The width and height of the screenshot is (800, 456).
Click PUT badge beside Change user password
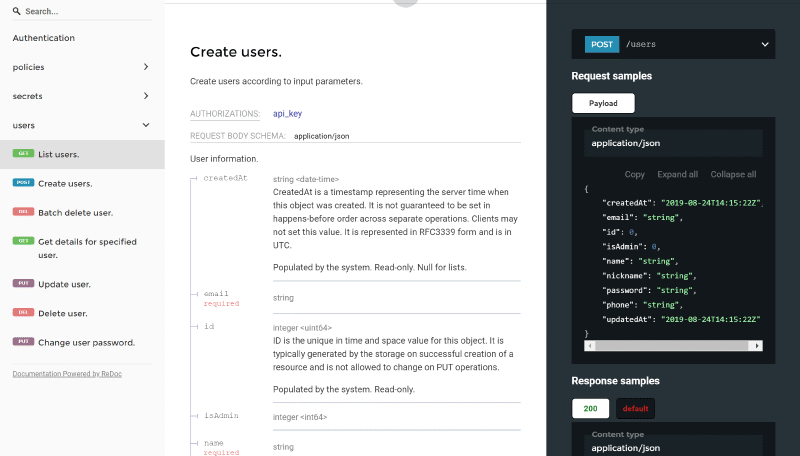pos(23,342)
